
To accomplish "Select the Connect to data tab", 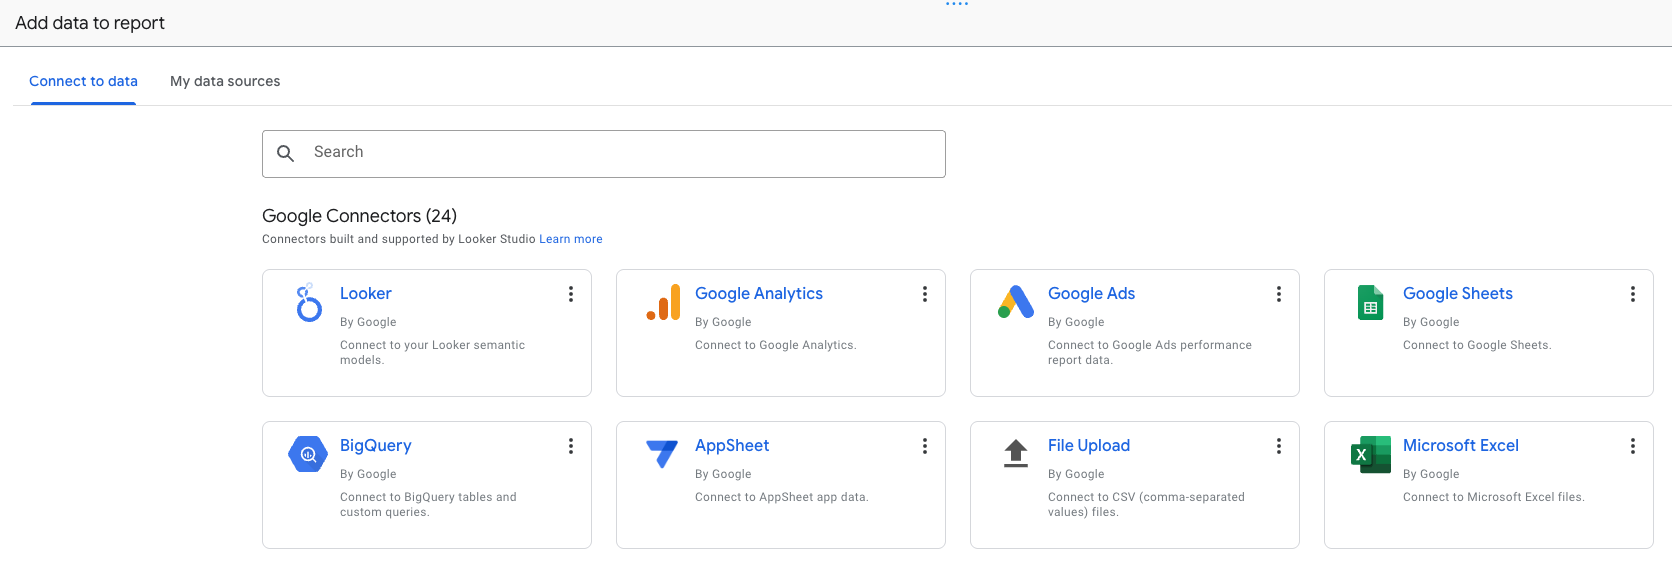I will pos(83,81).
